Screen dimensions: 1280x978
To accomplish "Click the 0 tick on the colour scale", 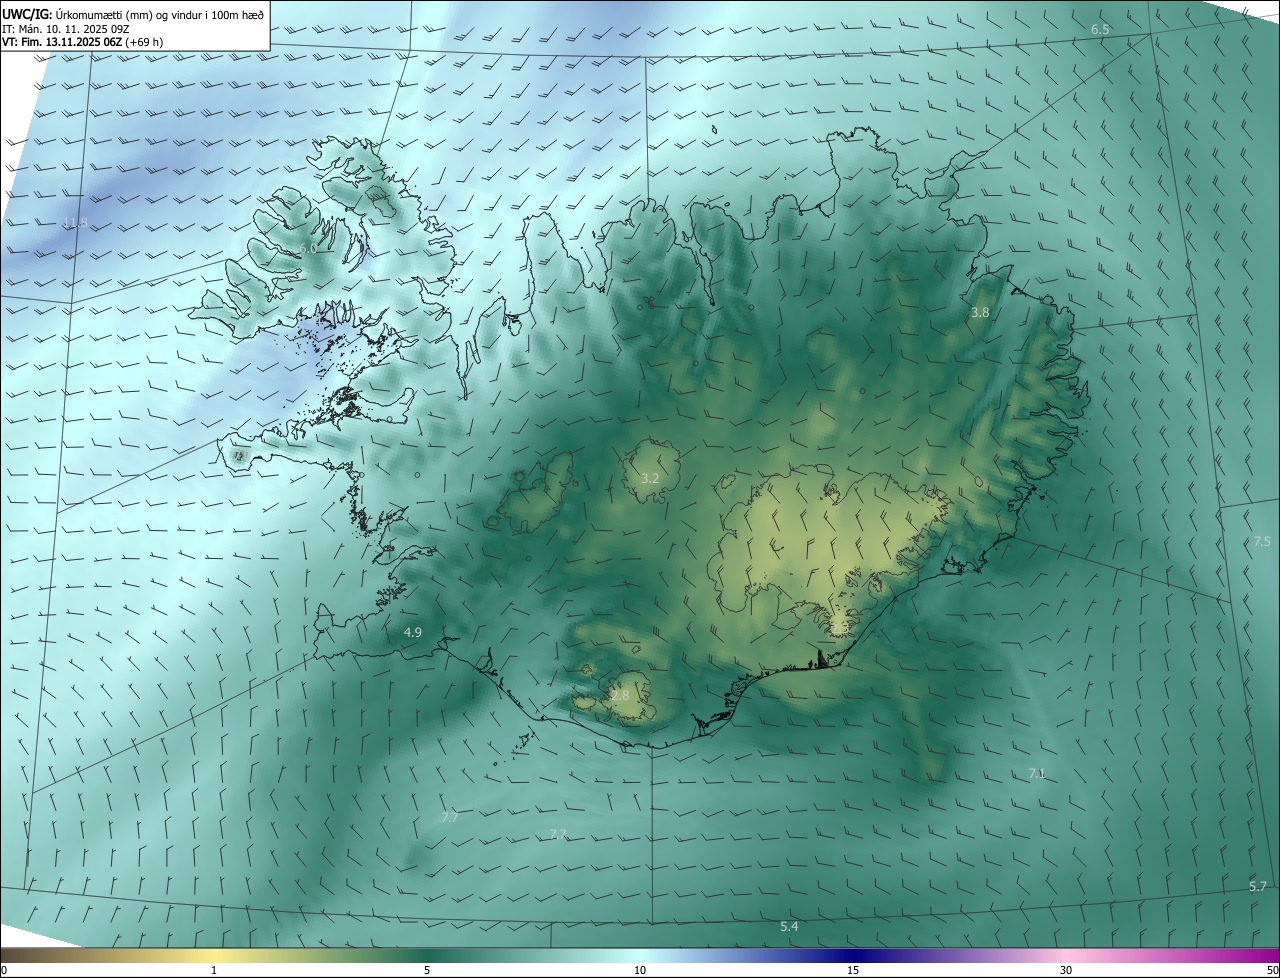I will (x=4, y=971).
